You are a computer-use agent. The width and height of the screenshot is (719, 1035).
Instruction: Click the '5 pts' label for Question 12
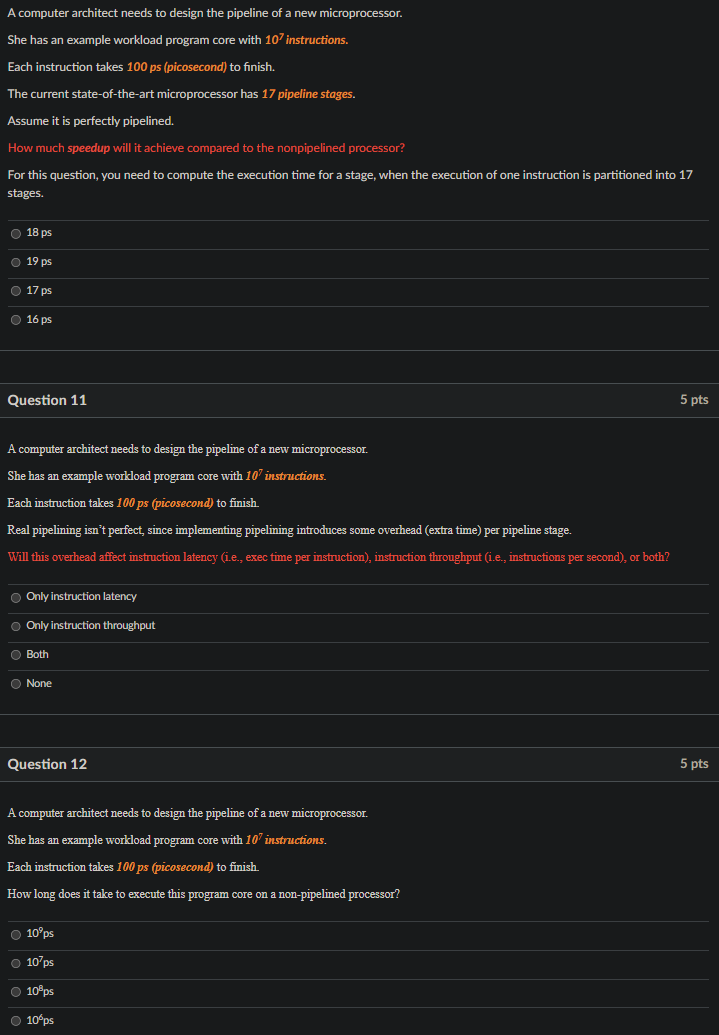click(x=694, y=763)
